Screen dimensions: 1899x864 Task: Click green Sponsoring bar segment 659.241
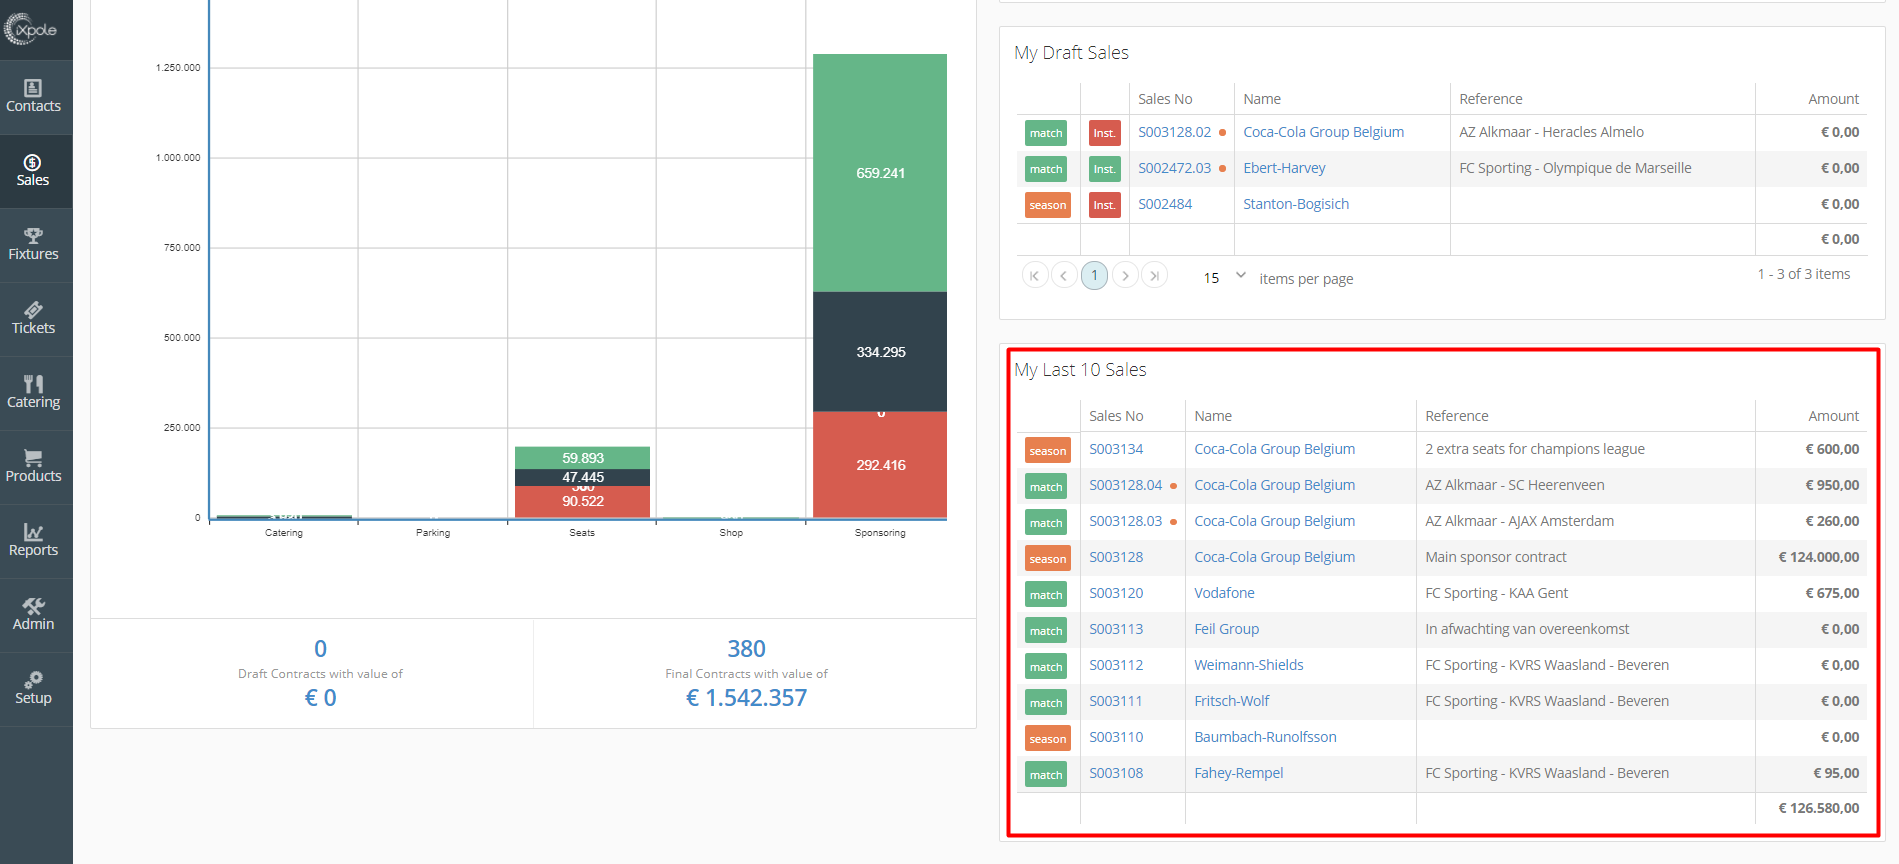880,173
